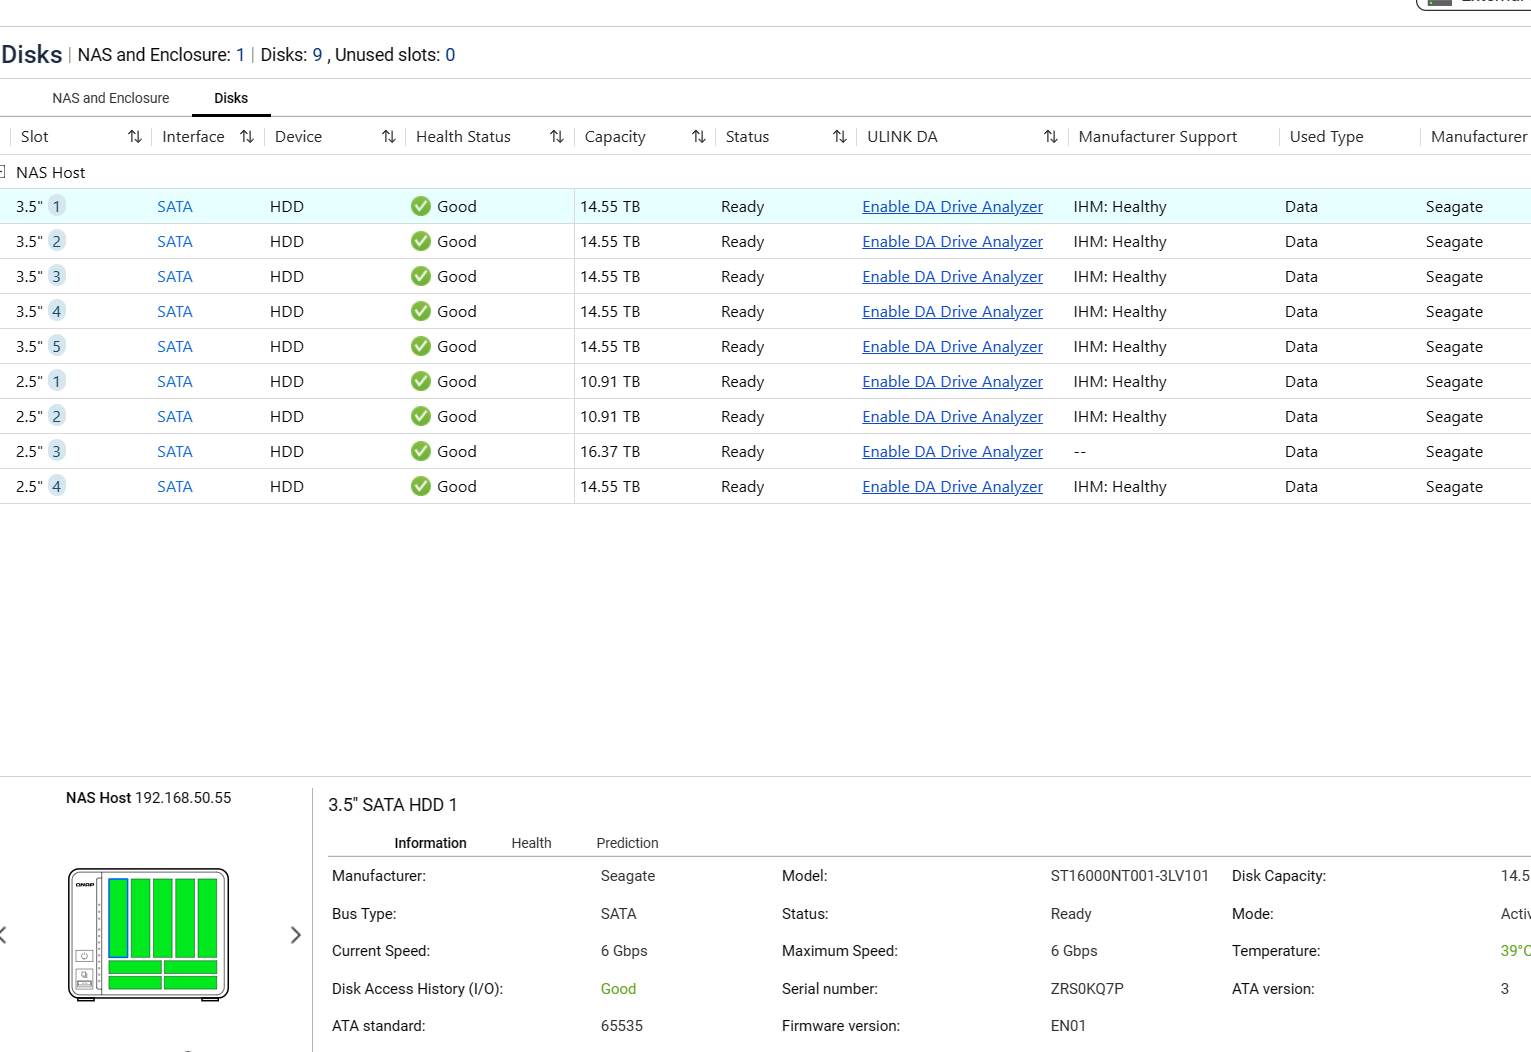Collapse the NAS Host group
The width and height of the screenshot is (1531, 1052).
(3, 172)
